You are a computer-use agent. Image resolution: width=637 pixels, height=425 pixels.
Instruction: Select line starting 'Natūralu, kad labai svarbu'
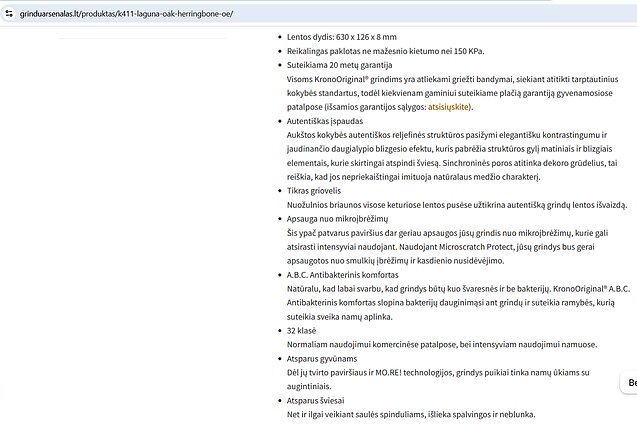[459, 289]
